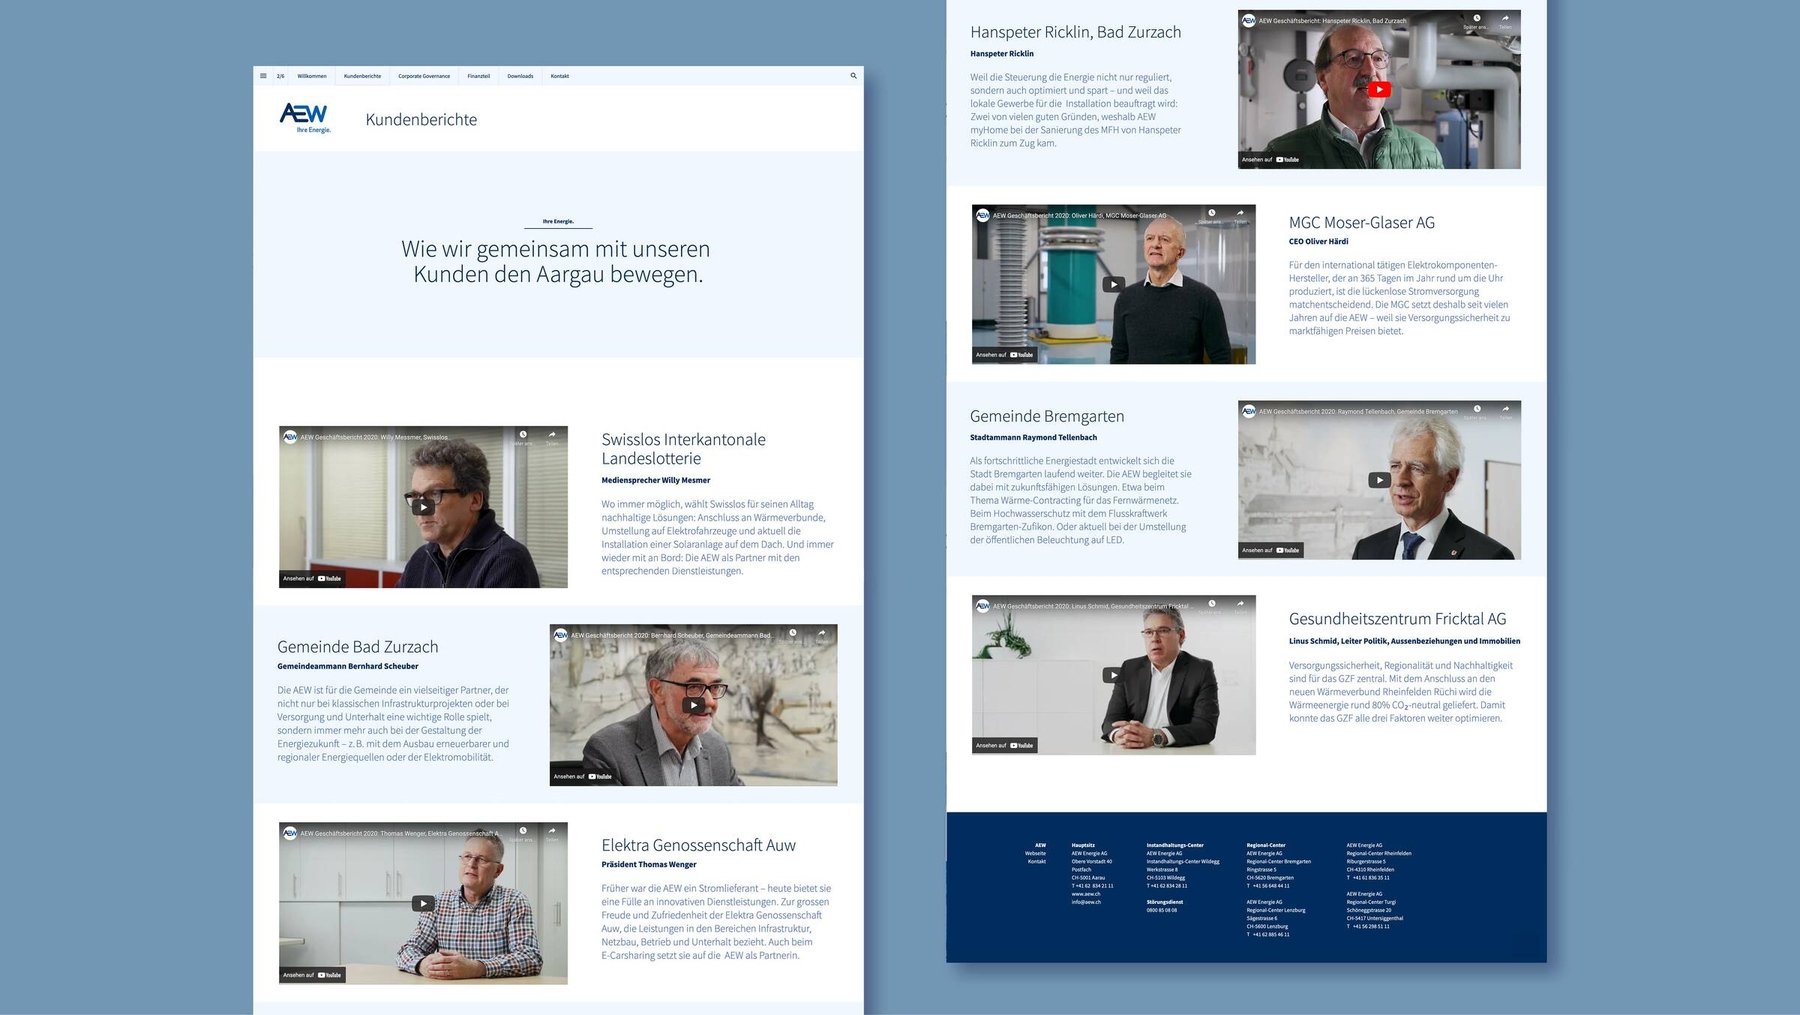Select Kontakt in the top navigation
The width and height of the screenshot is (1800, 1015).
click(x=560, y=76)
